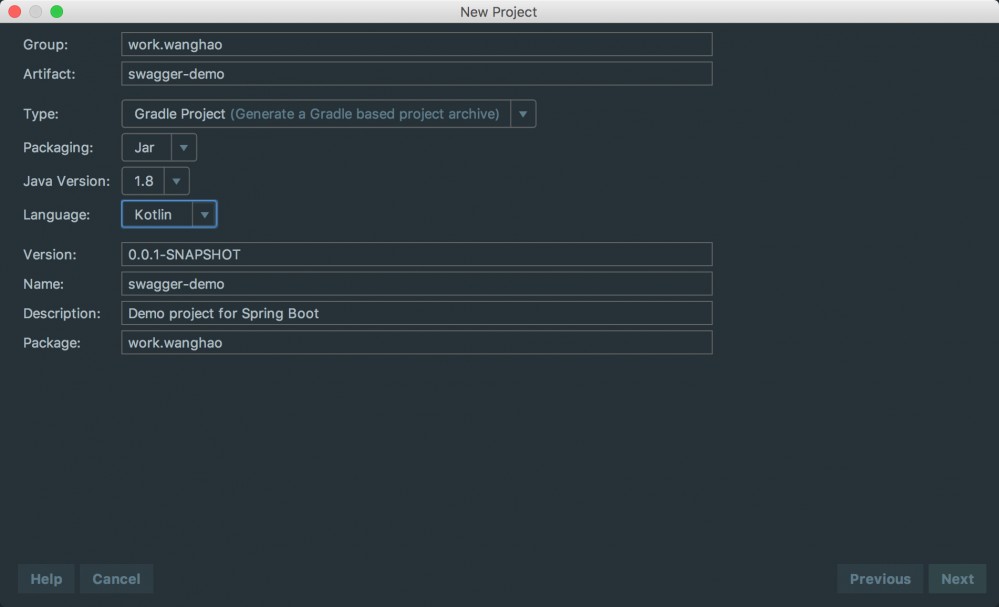Screen dimensions: 999x607
Task: Click the Next button
Action: pos(956,578)
